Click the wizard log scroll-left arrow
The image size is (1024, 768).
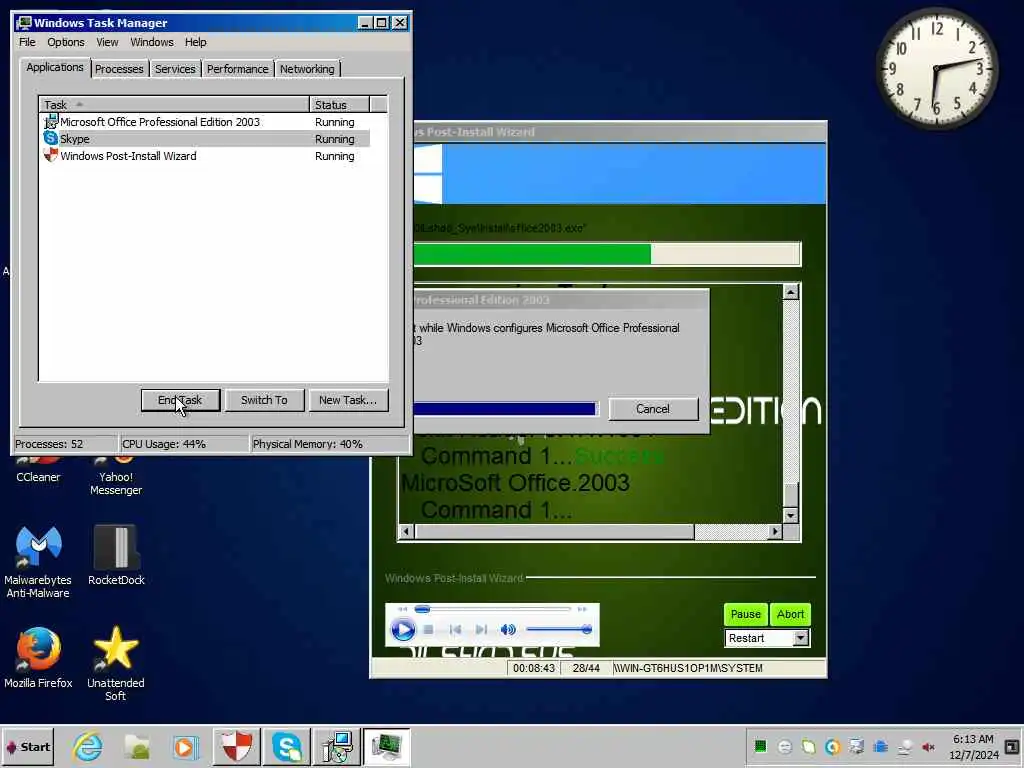(406, 532)
